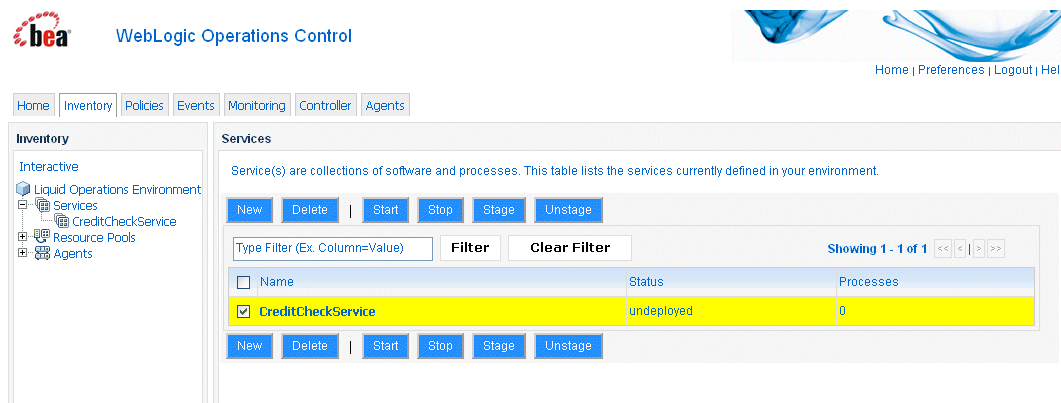Click the Start button above the table
Viewport: 1061px width, 403px height.
[x=386, y=210]
